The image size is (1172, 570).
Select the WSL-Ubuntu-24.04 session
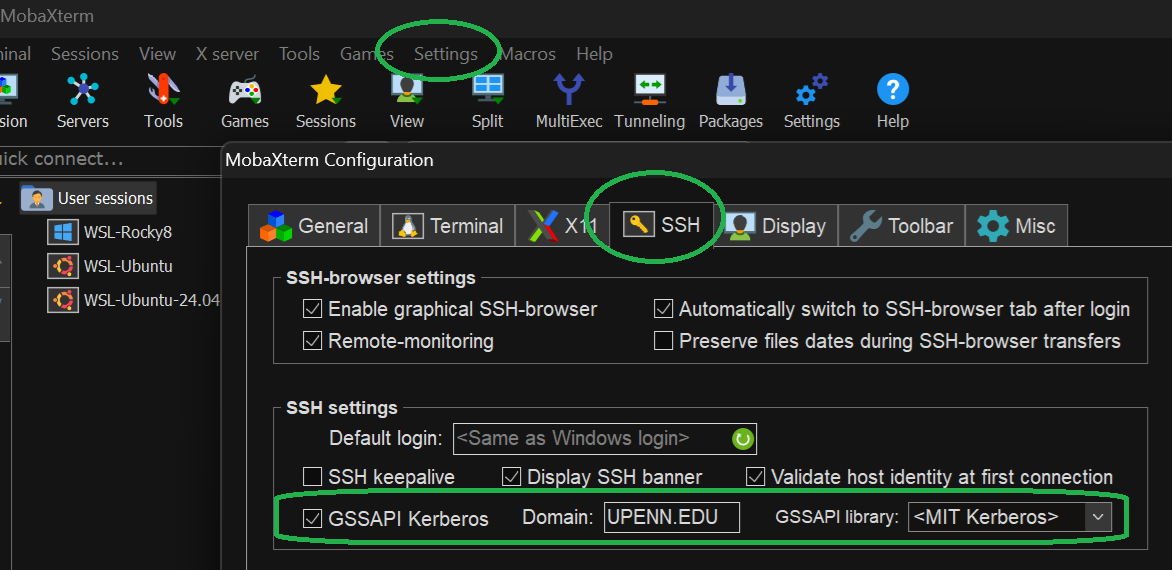pos(150,300)
